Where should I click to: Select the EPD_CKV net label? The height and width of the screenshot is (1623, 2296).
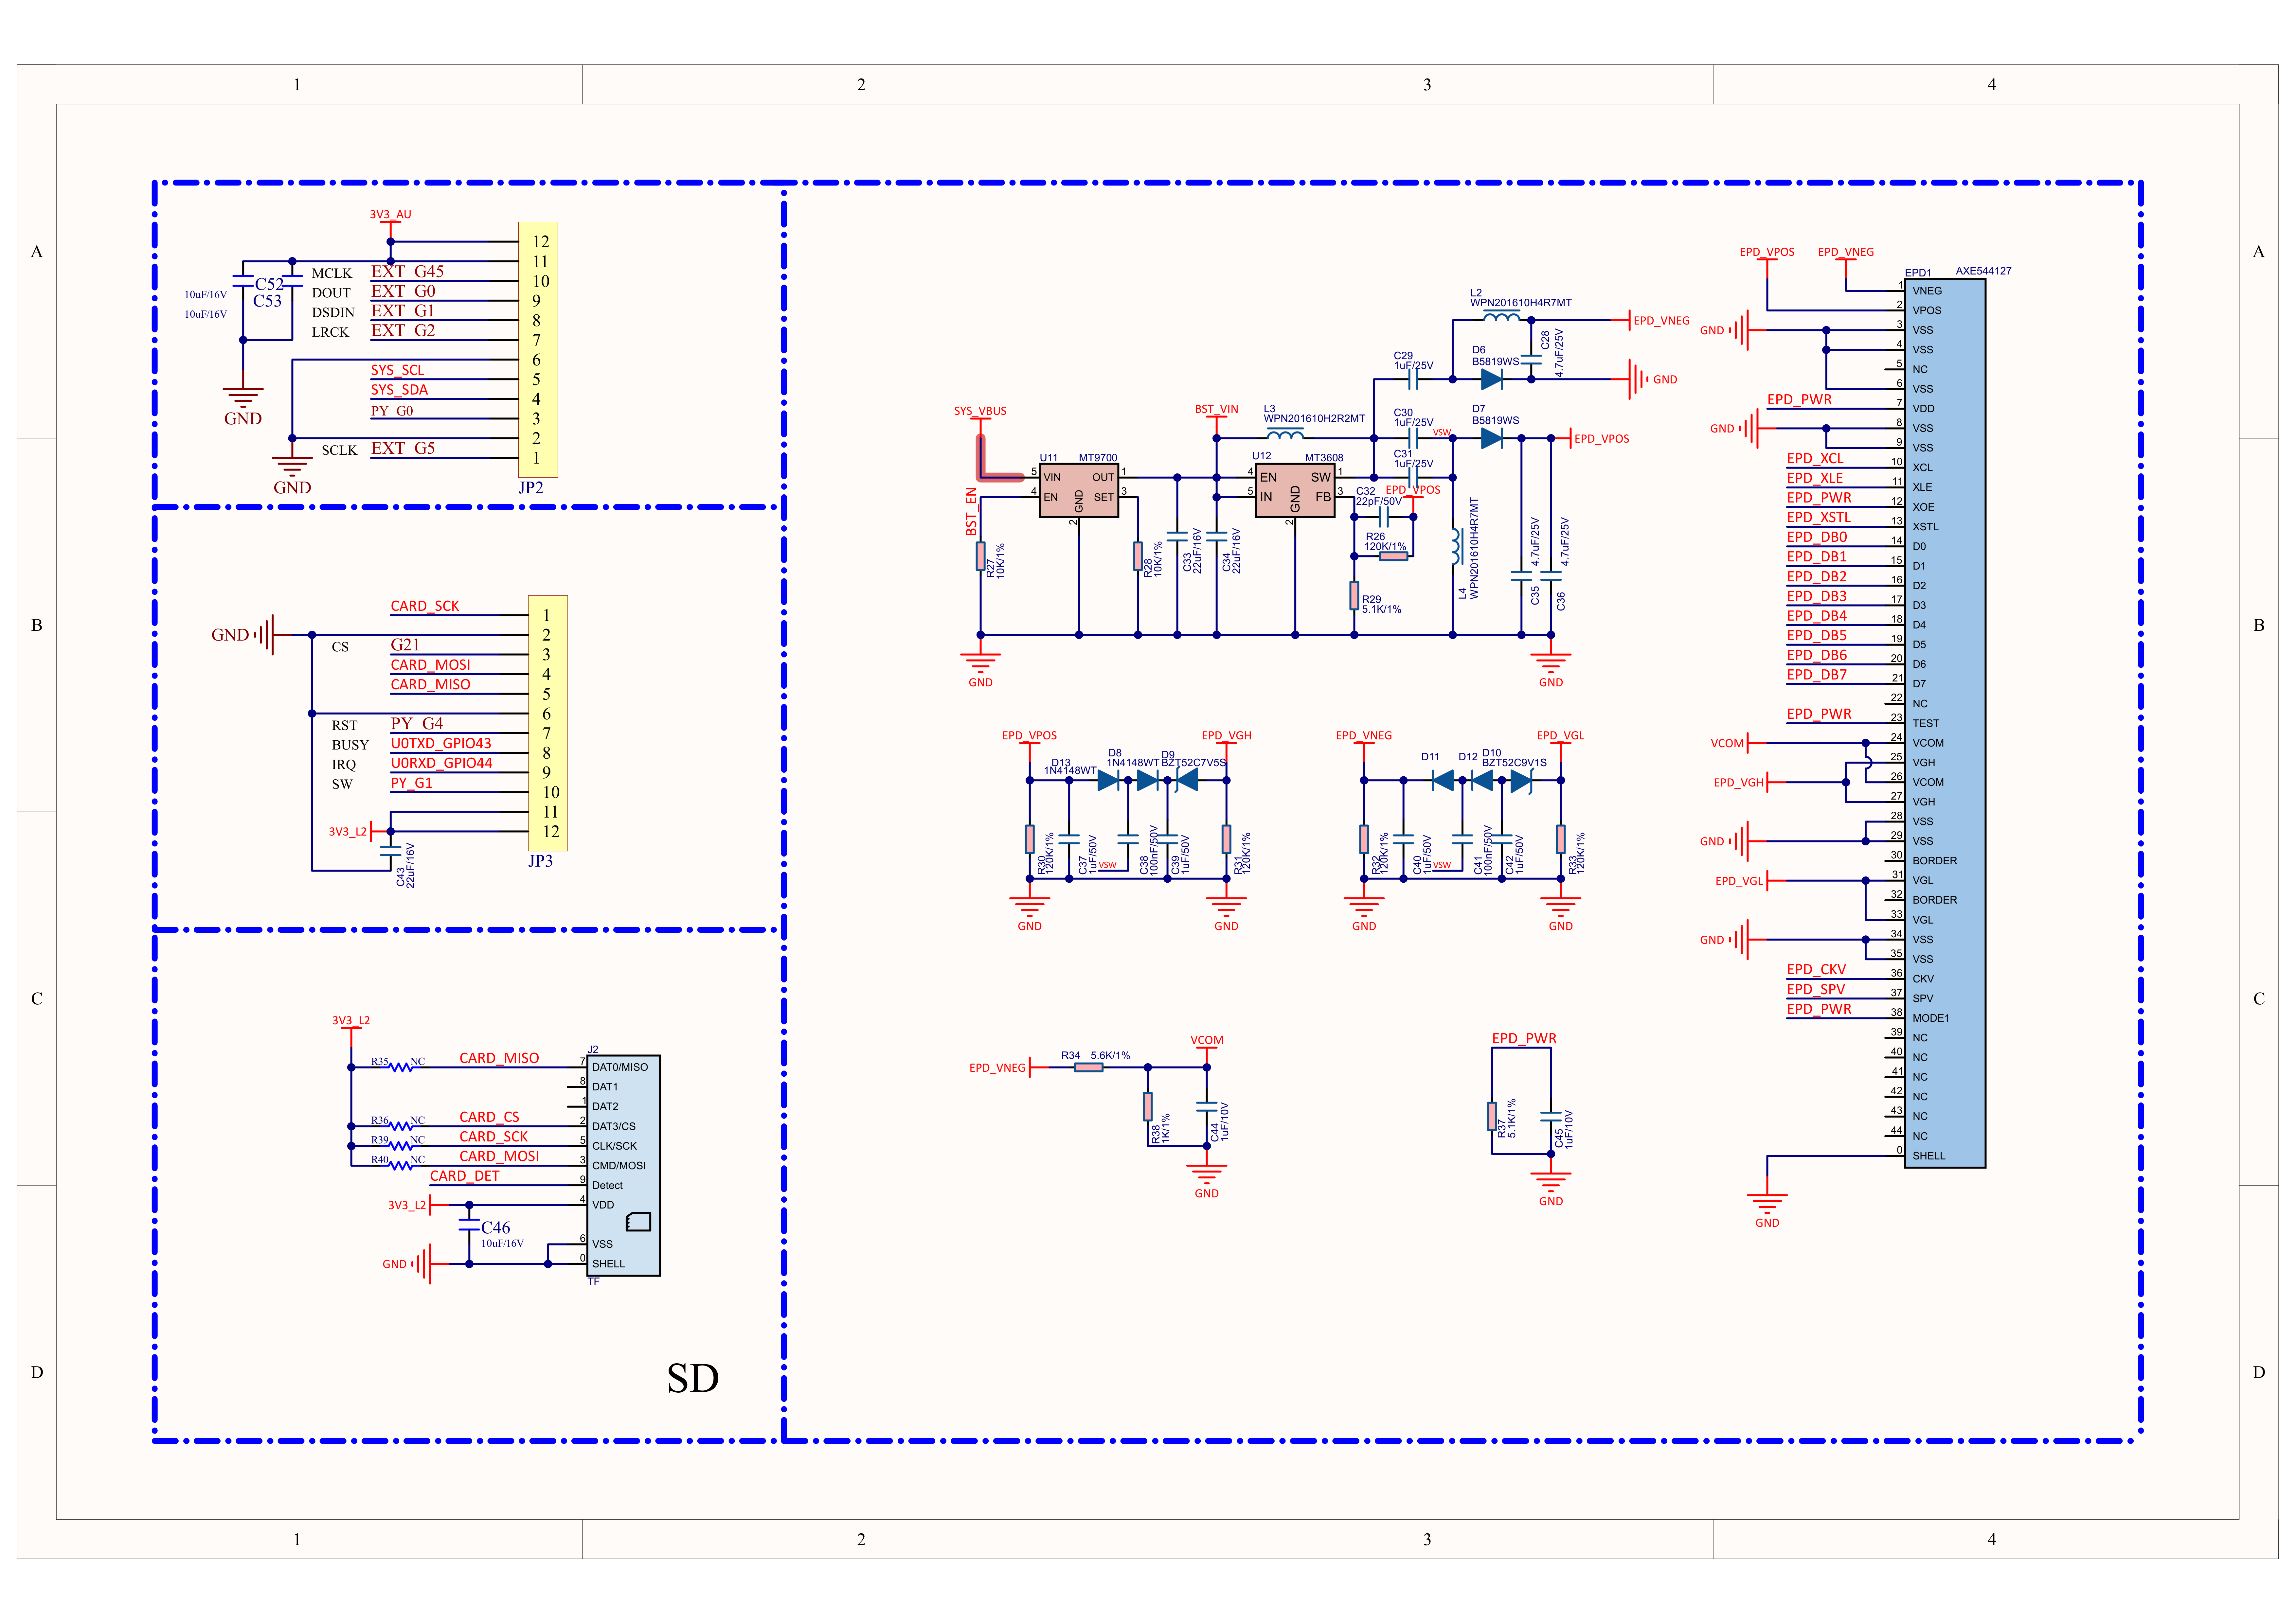[1816, 970]
